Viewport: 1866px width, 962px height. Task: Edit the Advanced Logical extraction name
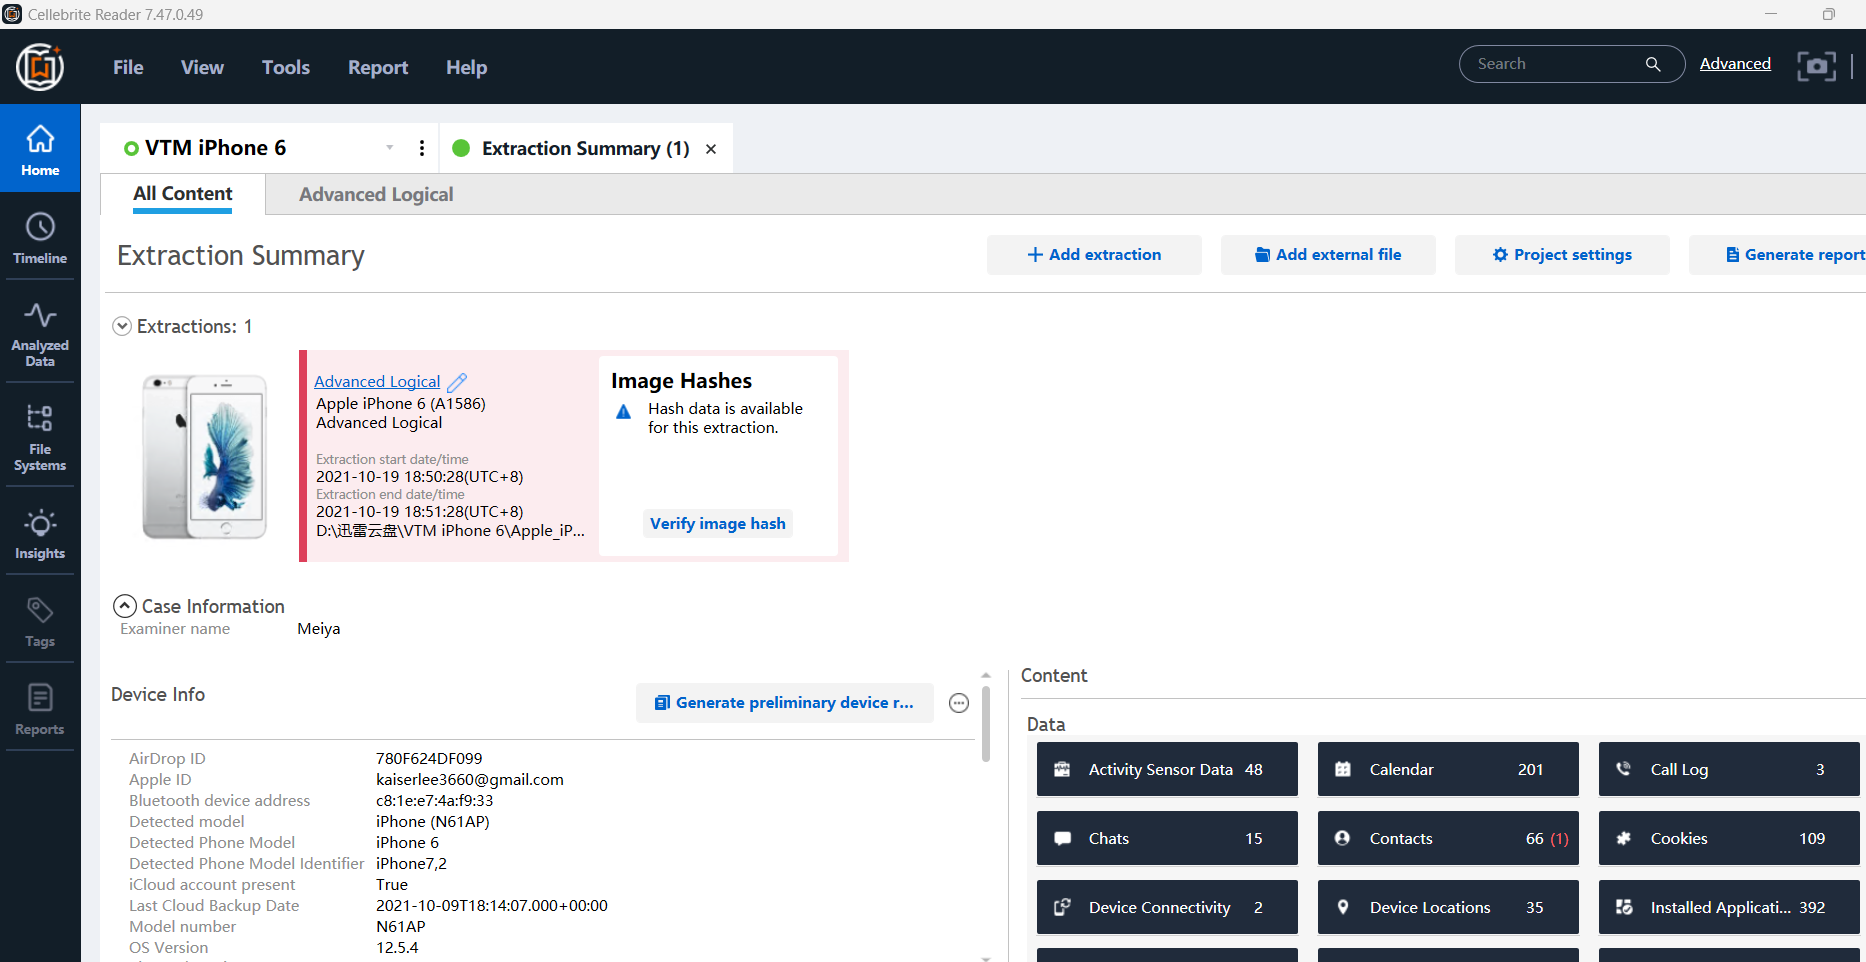(x=457, y=382)
